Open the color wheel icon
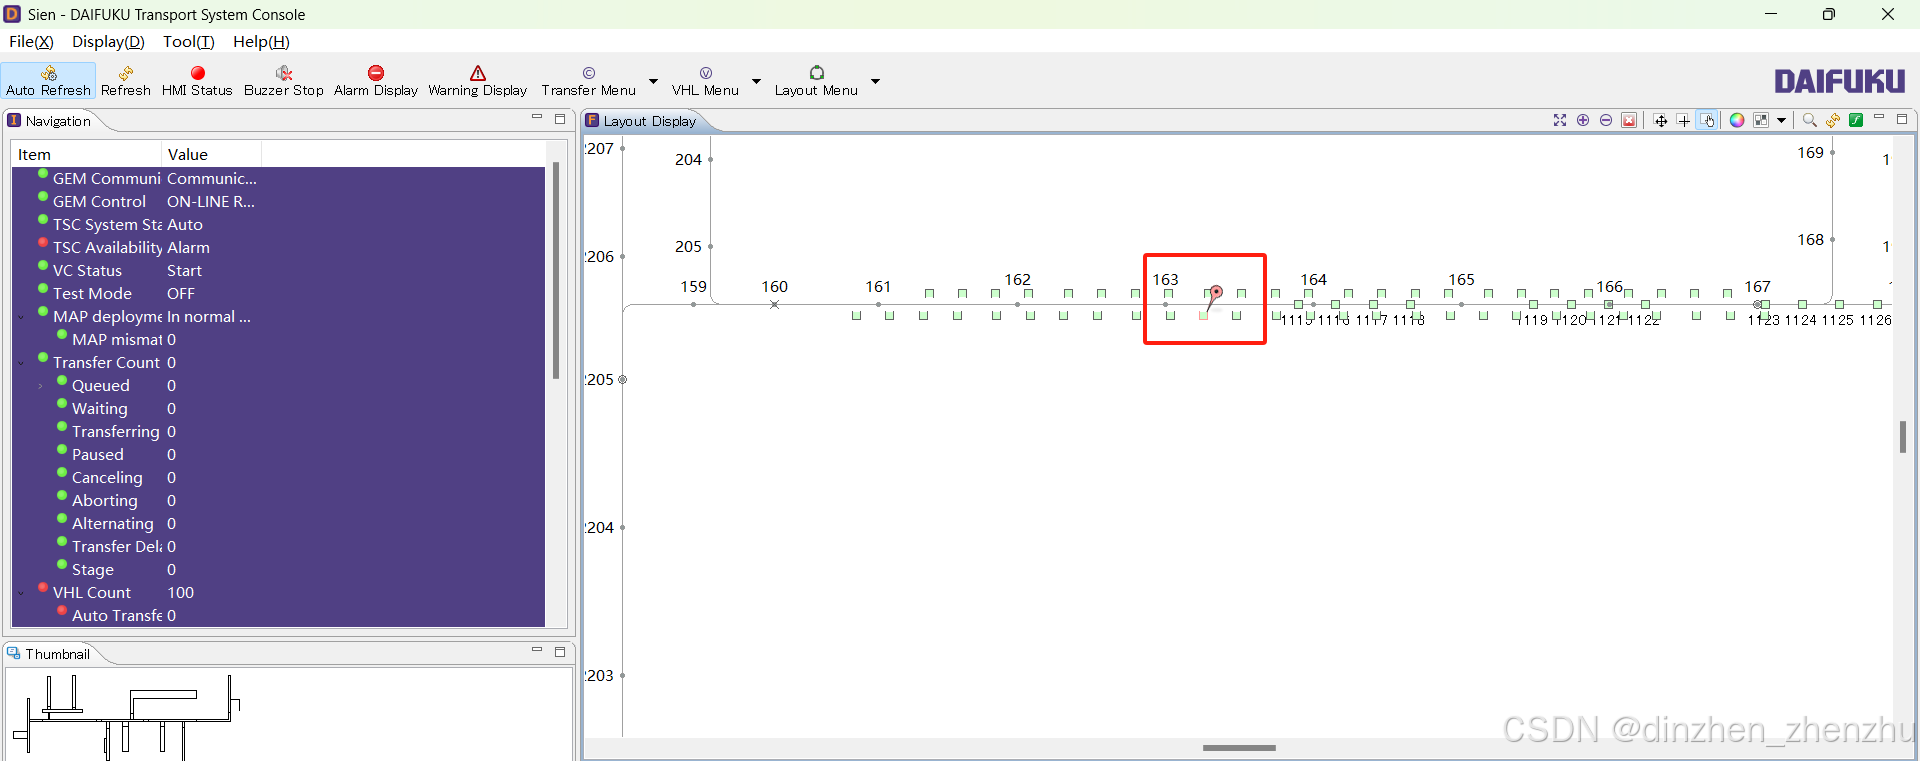 click(1737, 120)
